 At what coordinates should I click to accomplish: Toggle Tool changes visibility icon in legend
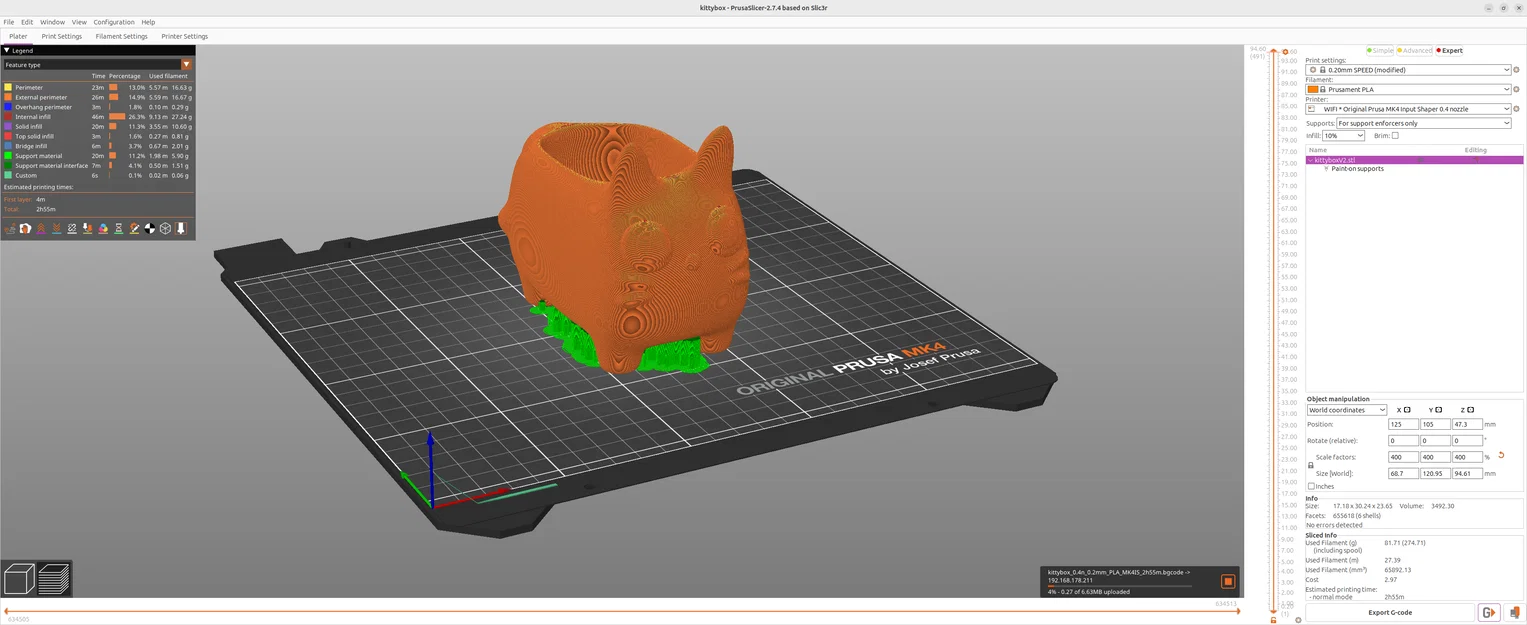[x=87, y=228]
